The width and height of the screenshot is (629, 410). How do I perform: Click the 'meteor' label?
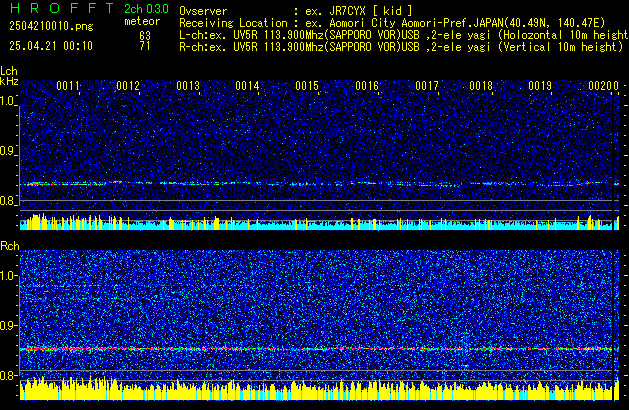coord(142,21)
